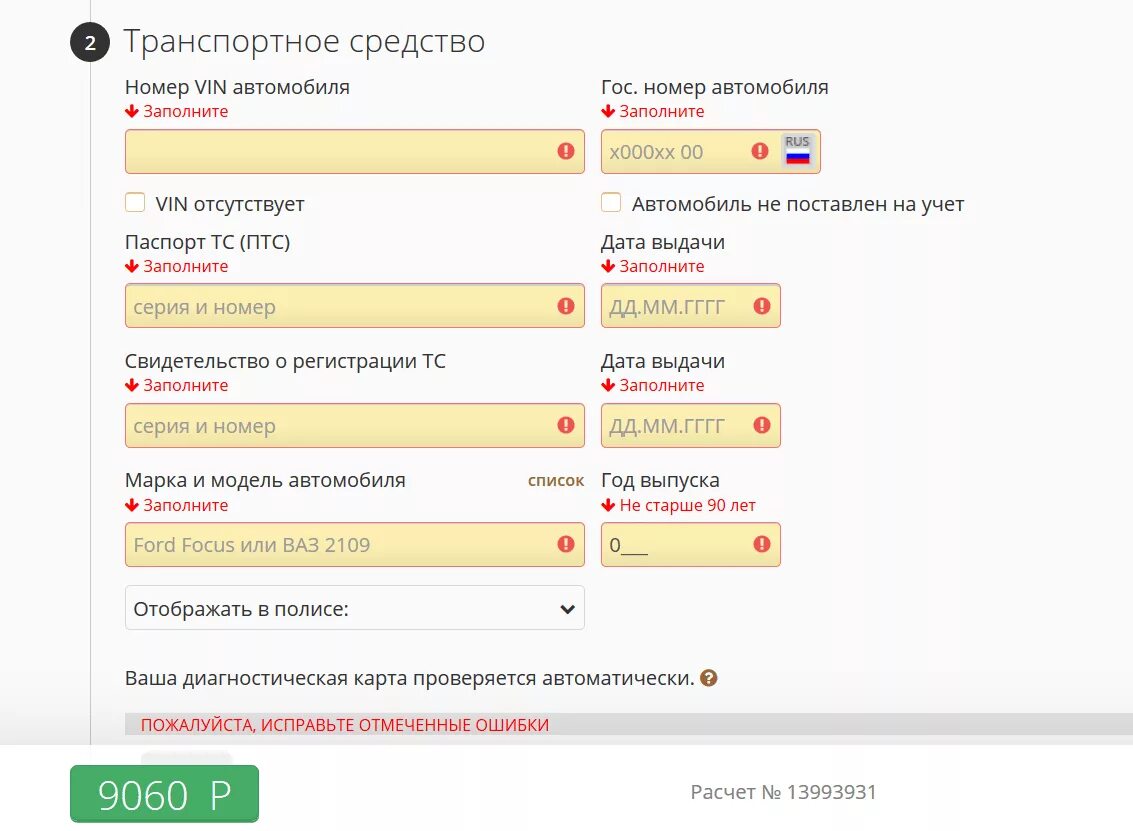Click error icon in certificate issue date field
Image resolution: width=1133 pixels, height=831 pixels.
[x=762, y=425]
